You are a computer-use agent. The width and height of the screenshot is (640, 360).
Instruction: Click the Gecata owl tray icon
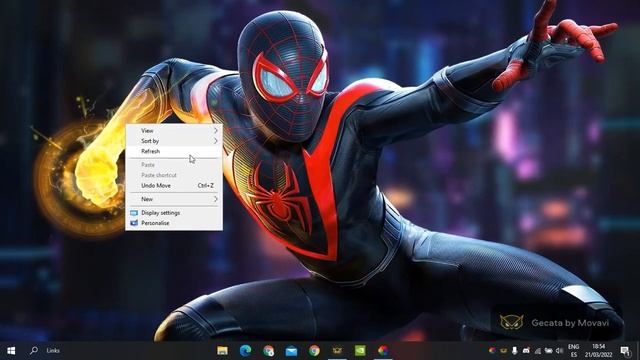coord(504,351)
